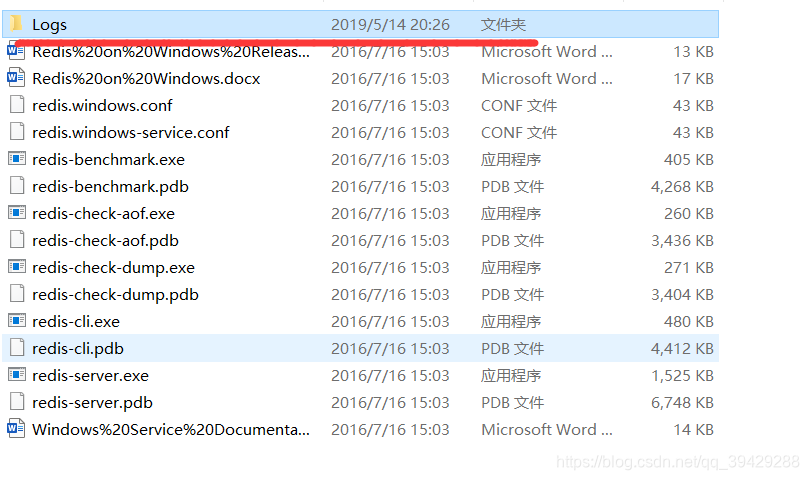The width and height of the screenshot is (809, 480).
Task: Select file name redis-server.exe
Action: [x=90, y=376]
